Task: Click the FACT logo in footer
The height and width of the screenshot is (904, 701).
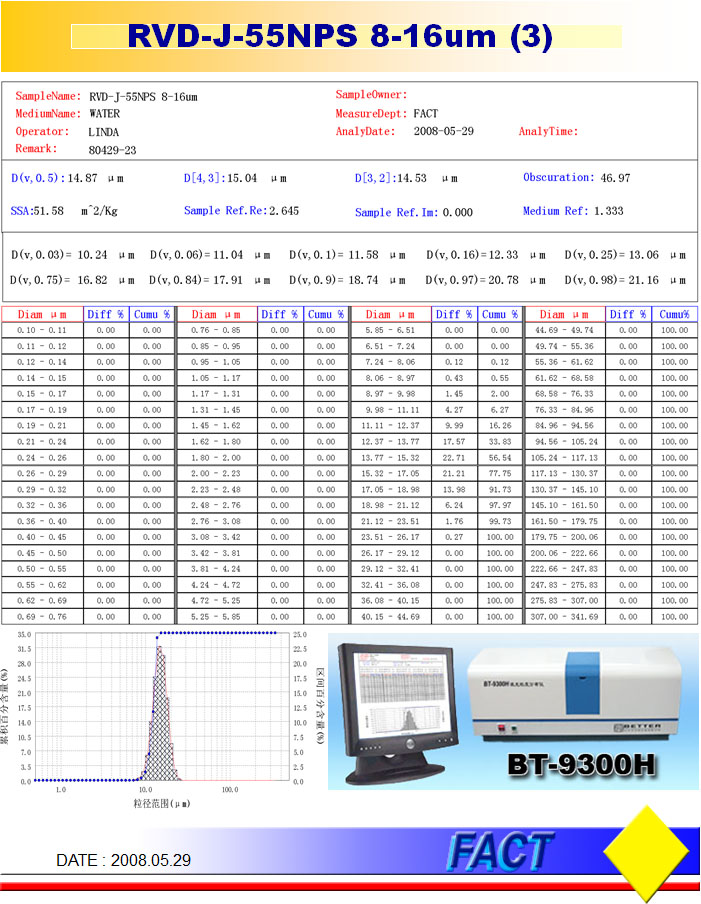Action: coord(499,852)
